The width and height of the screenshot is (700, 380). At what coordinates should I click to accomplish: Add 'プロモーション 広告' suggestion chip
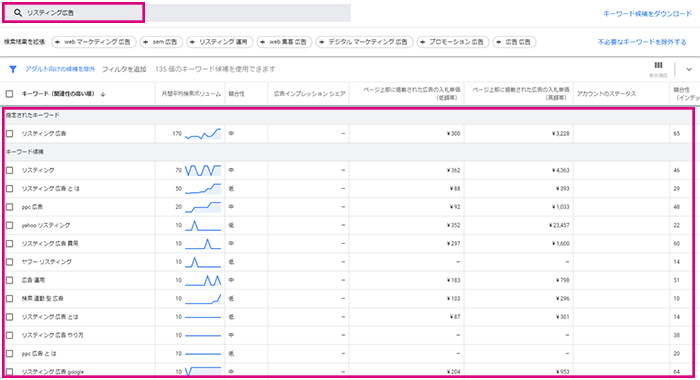pos(453,42)
